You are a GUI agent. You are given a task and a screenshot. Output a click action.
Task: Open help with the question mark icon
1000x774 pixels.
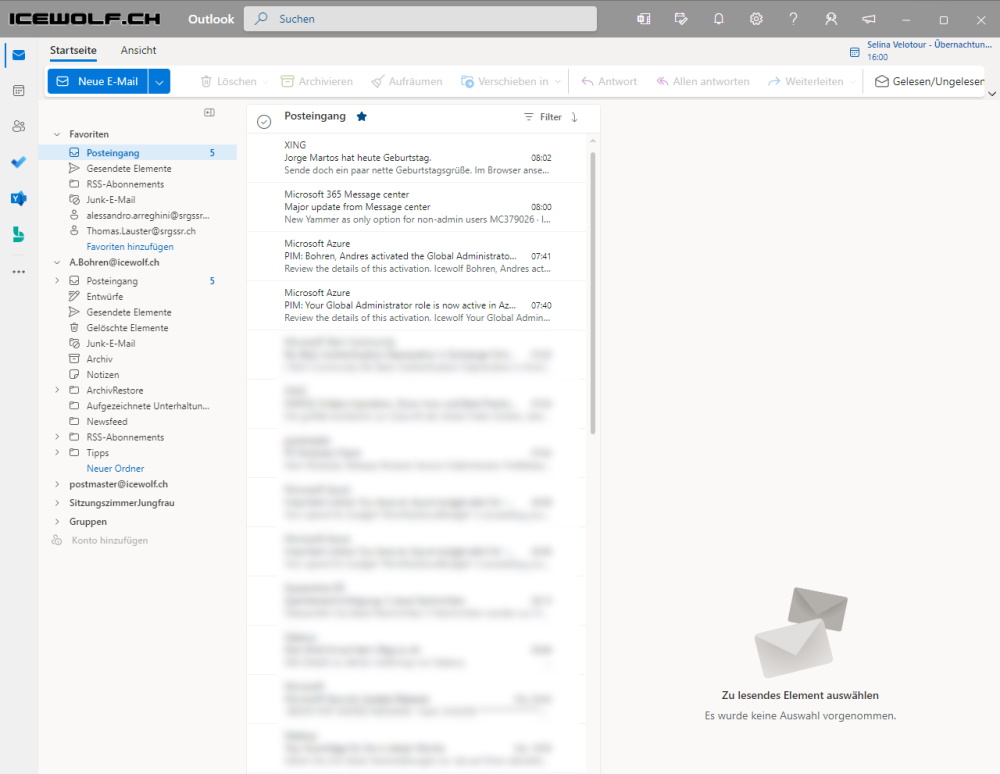tap(793, 19)
